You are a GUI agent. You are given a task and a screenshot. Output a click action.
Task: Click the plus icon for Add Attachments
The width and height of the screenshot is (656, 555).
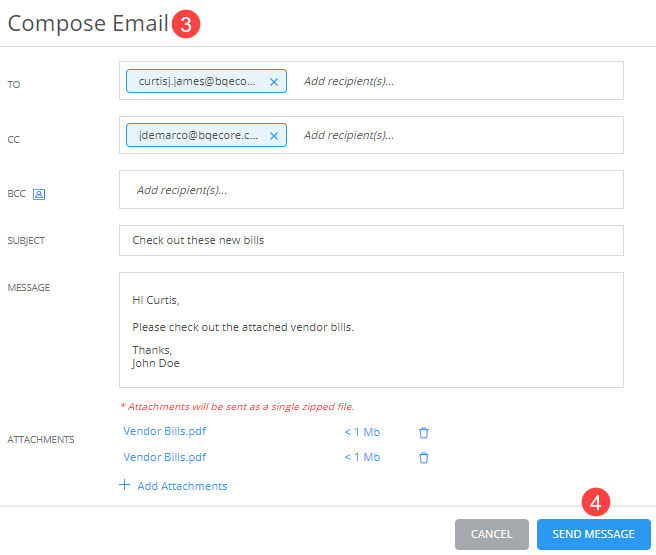tap(124, 485)
